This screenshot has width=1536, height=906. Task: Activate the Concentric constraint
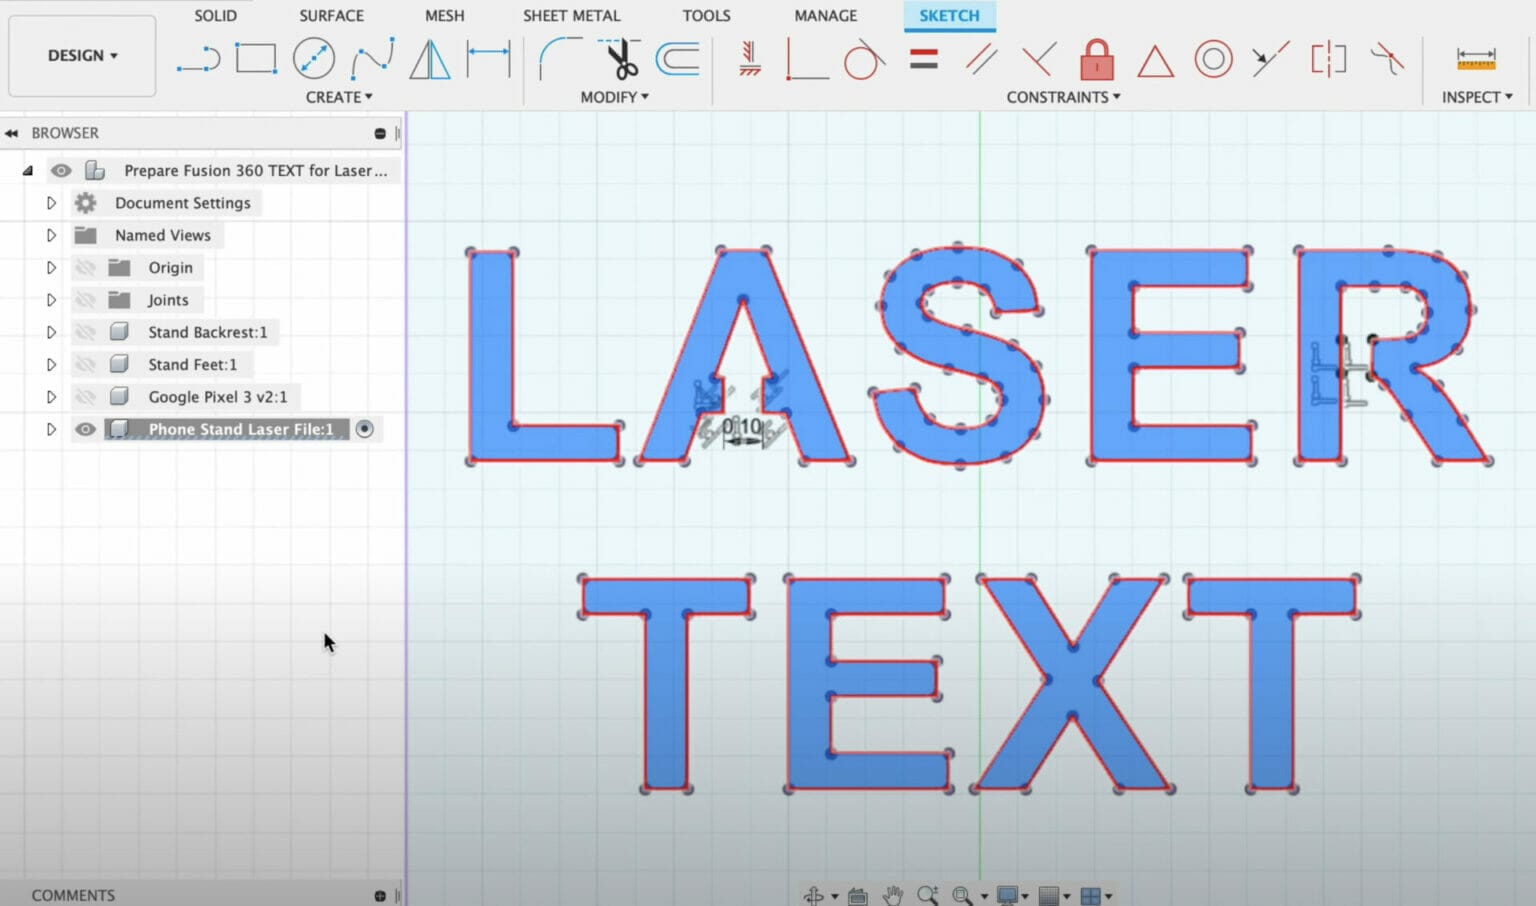coord(1213,58)
